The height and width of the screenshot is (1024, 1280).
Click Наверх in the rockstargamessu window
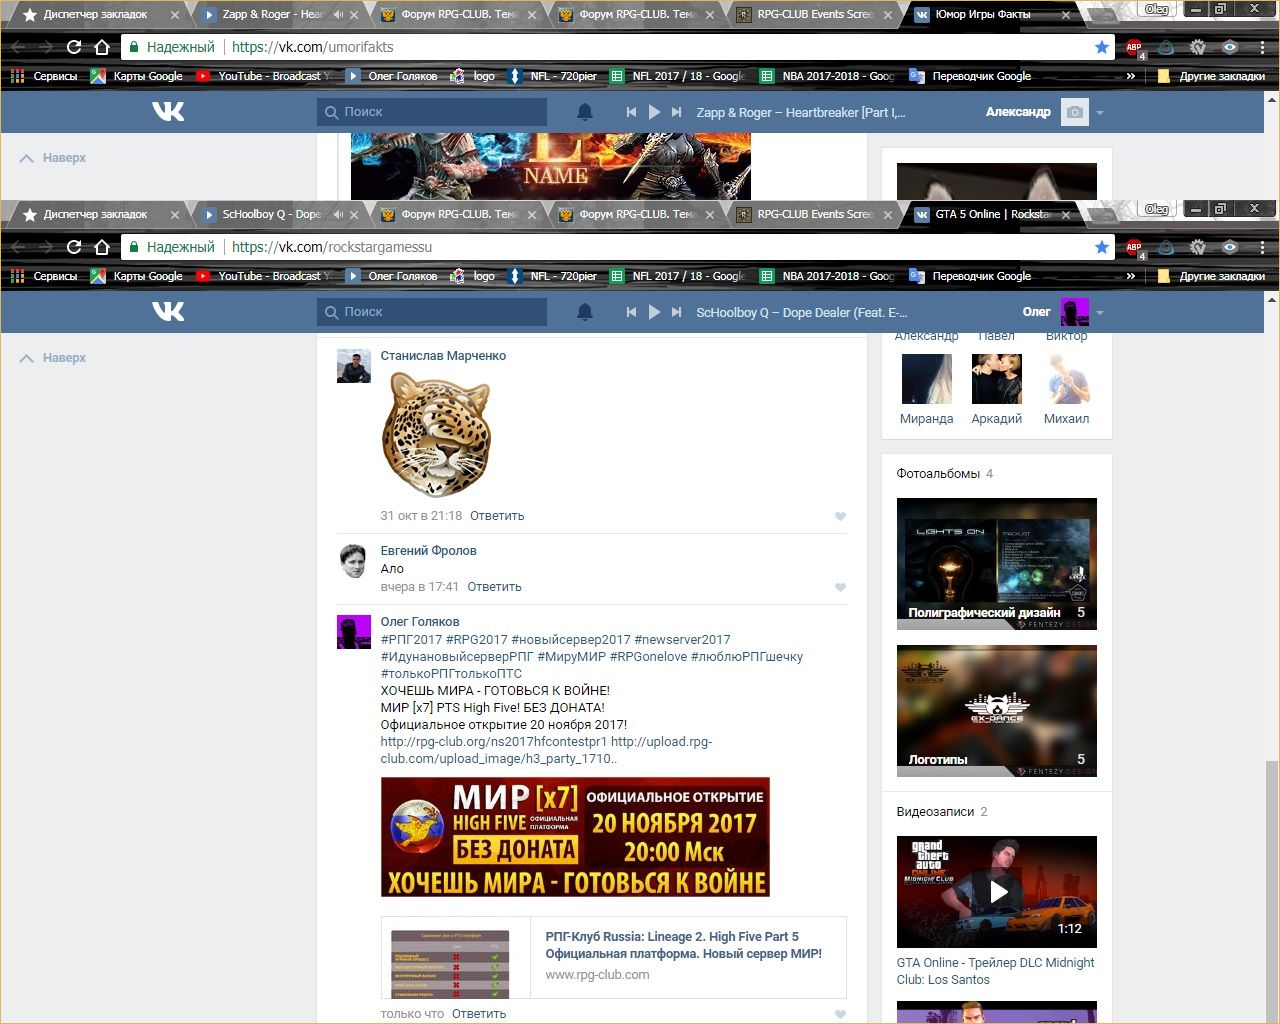53,358
